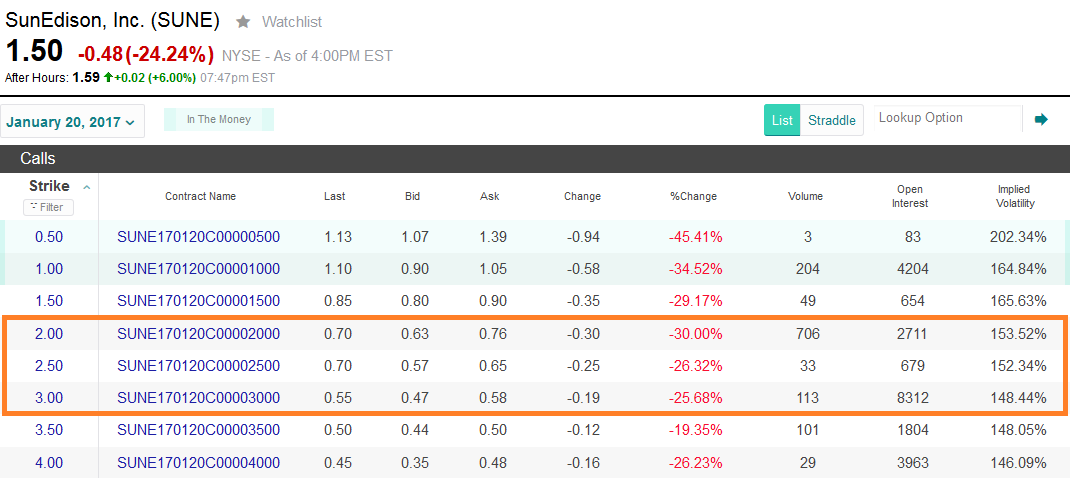The width and height of the screenshot is (1071, 478).
Task: Click the -19.35% change value
Action: point(695,430)
